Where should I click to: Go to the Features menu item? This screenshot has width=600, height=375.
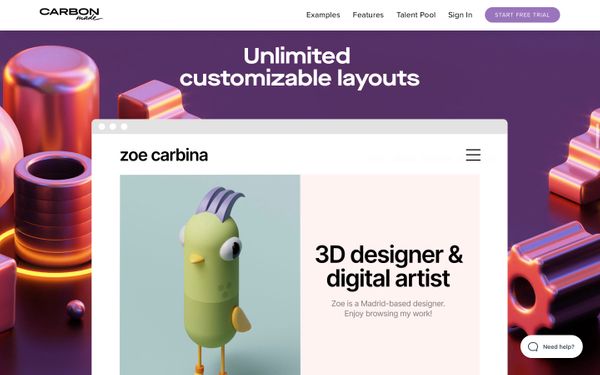[x=368, y=15]
